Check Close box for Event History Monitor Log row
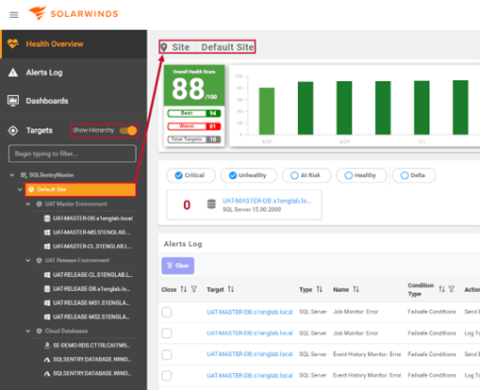 [x=167, y=376]
